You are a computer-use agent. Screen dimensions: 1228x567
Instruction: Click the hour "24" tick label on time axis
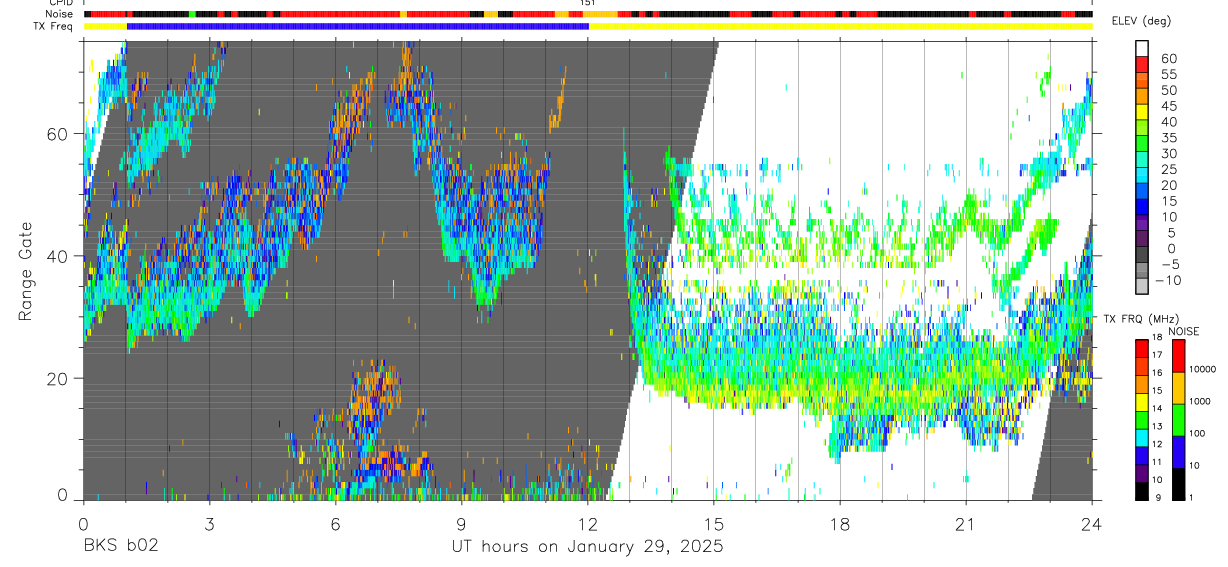1092,523
